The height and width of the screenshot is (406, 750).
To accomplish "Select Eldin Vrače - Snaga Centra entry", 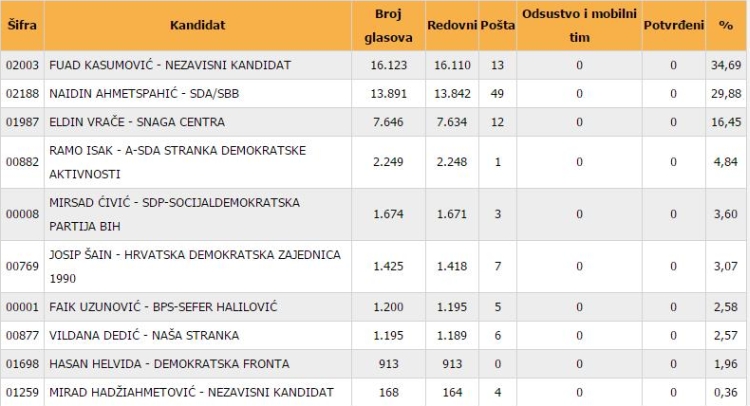I will pos(137,122).
